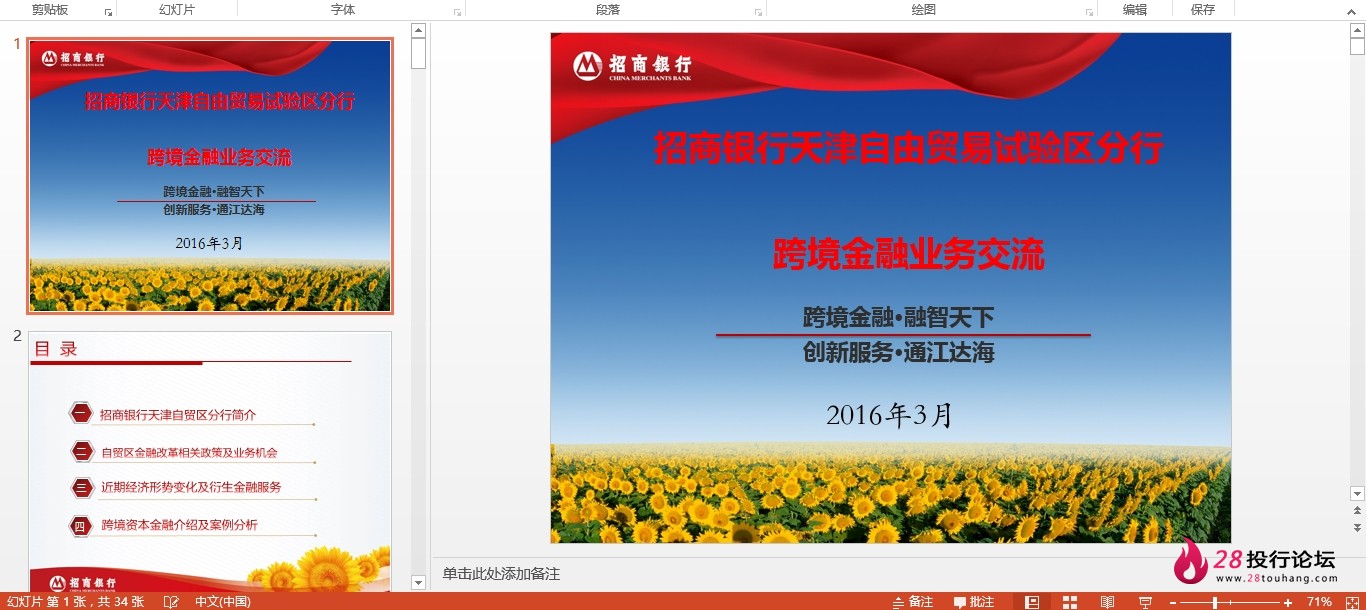Click the text 跨境金融•融智天下
Image resolution: width=1366 pixels, height=610 pixels.
coord(899,318)
